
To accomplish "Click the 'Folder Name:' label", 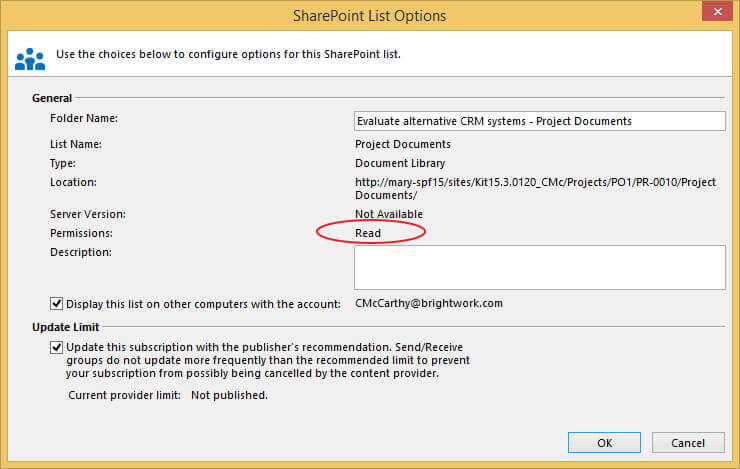I will (x=84, y=118).
